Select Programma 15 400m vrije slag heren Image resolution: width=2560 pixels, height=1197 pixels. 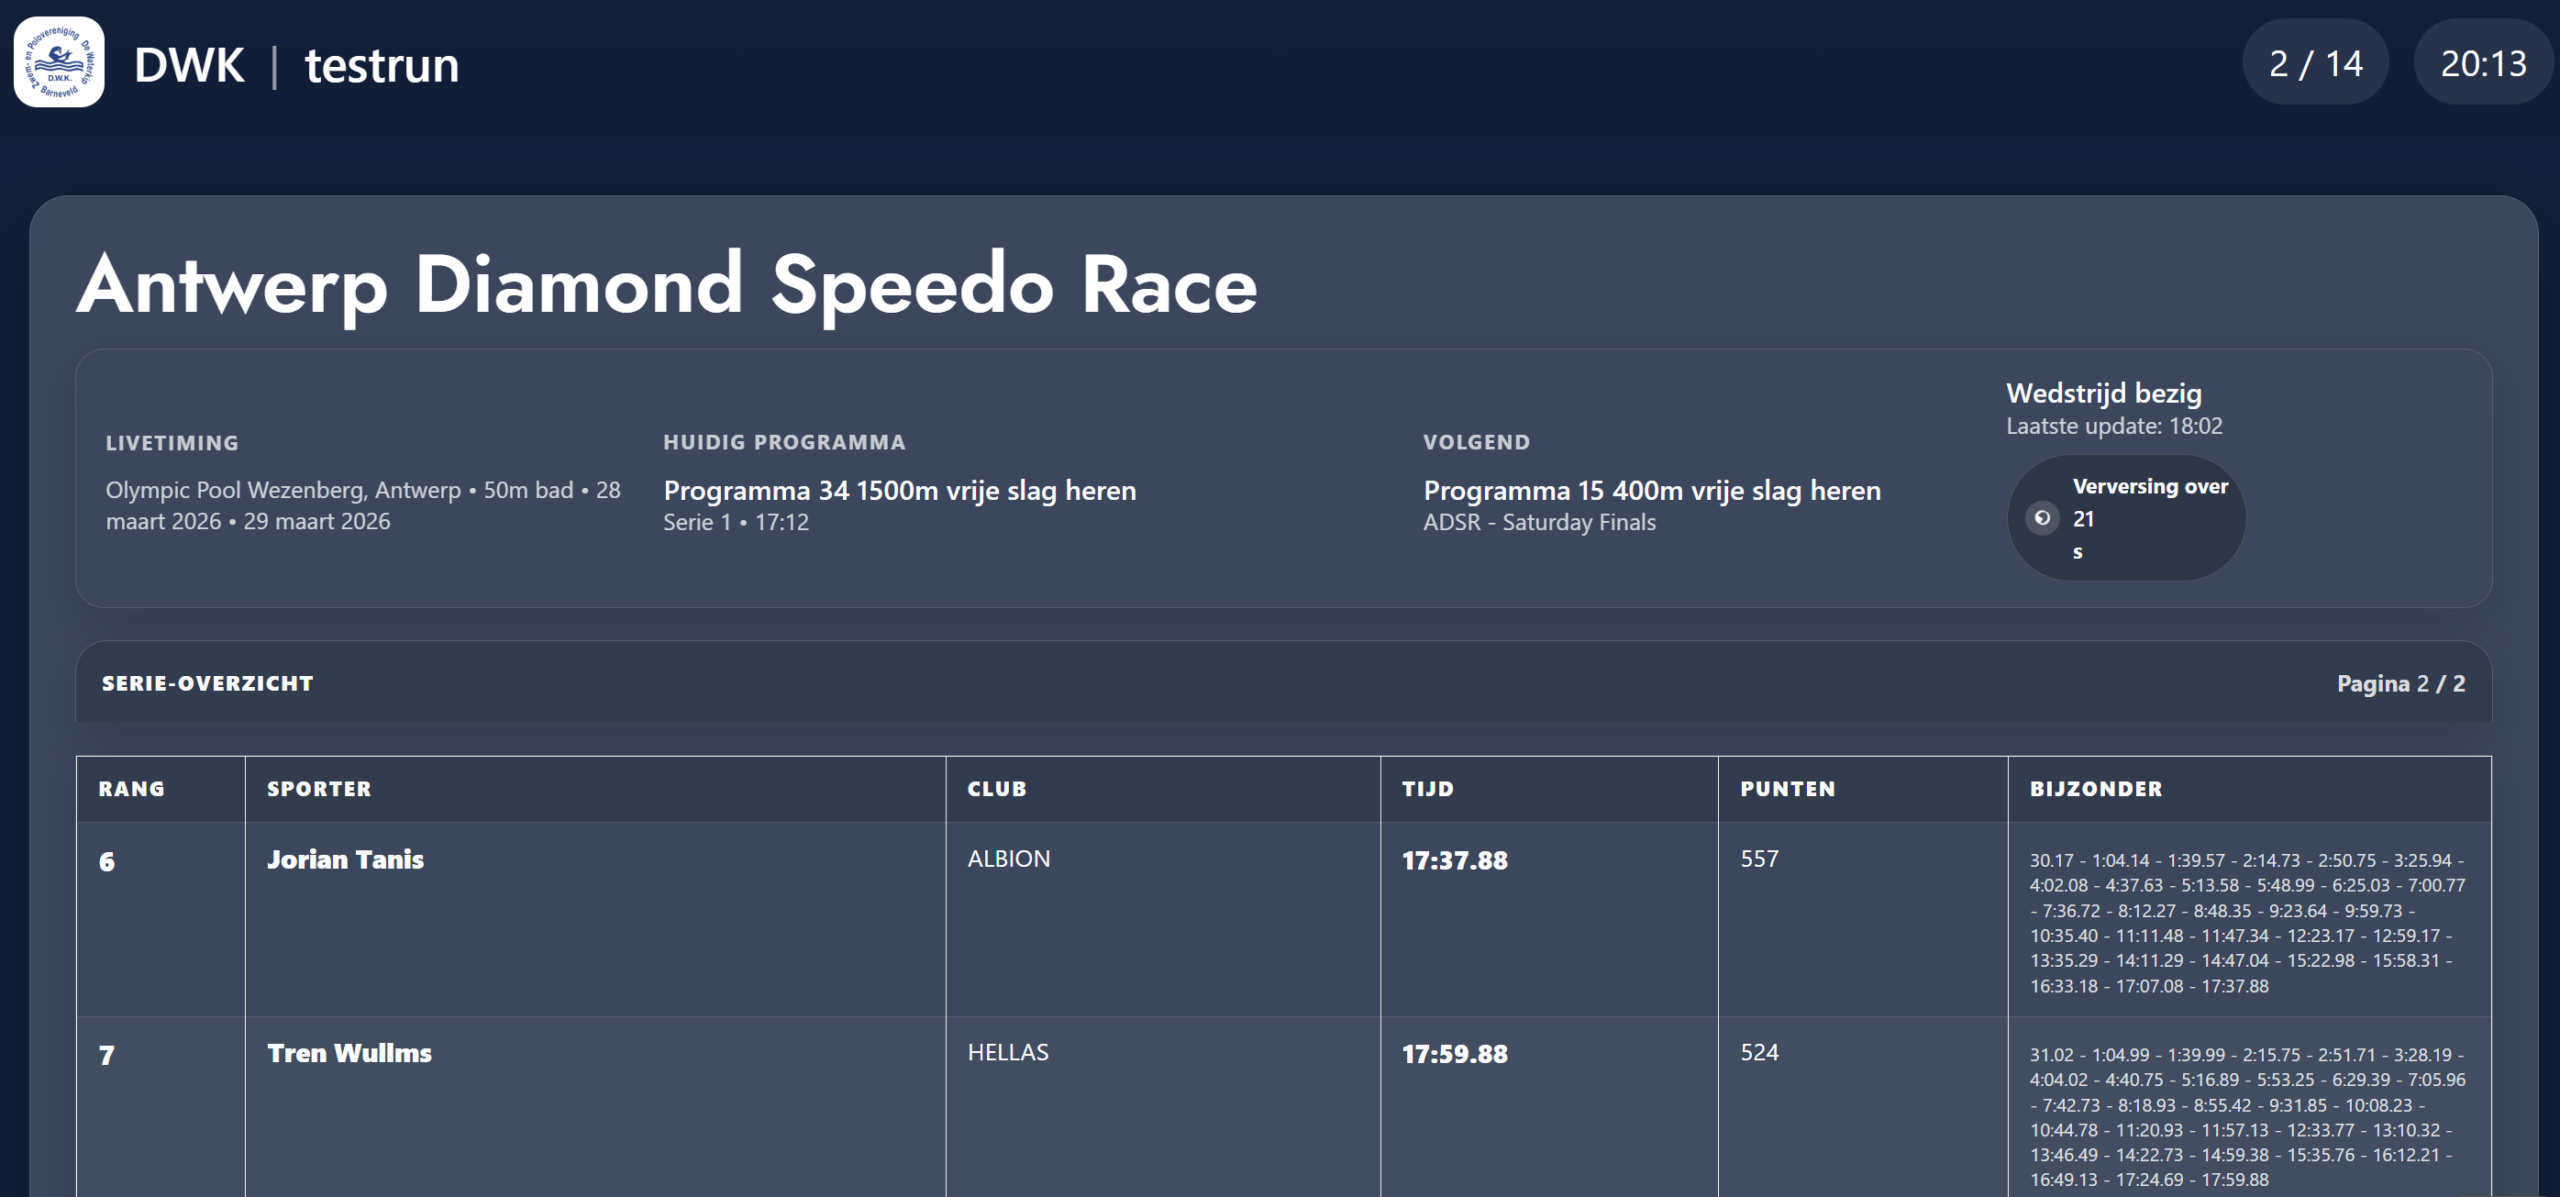pyautogui.click(x=1651, y=491)
